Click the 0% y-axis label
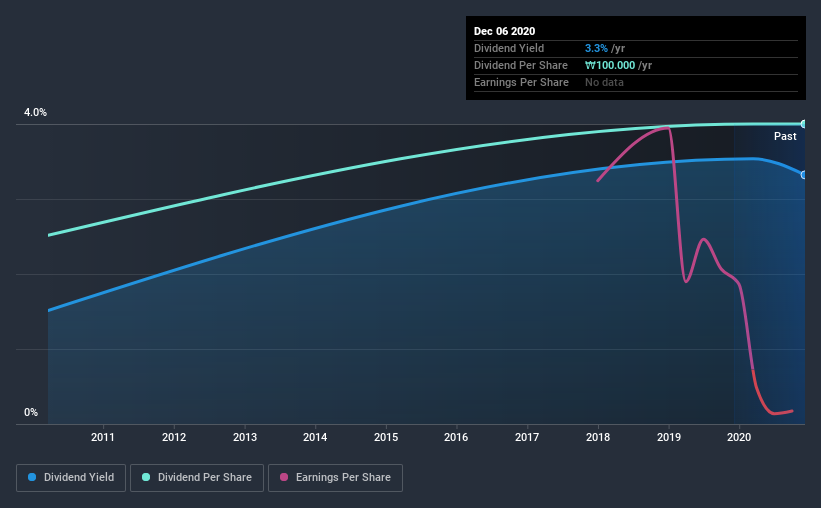The image size is (821, 508). pyautogui.click(x=31, y=413)
